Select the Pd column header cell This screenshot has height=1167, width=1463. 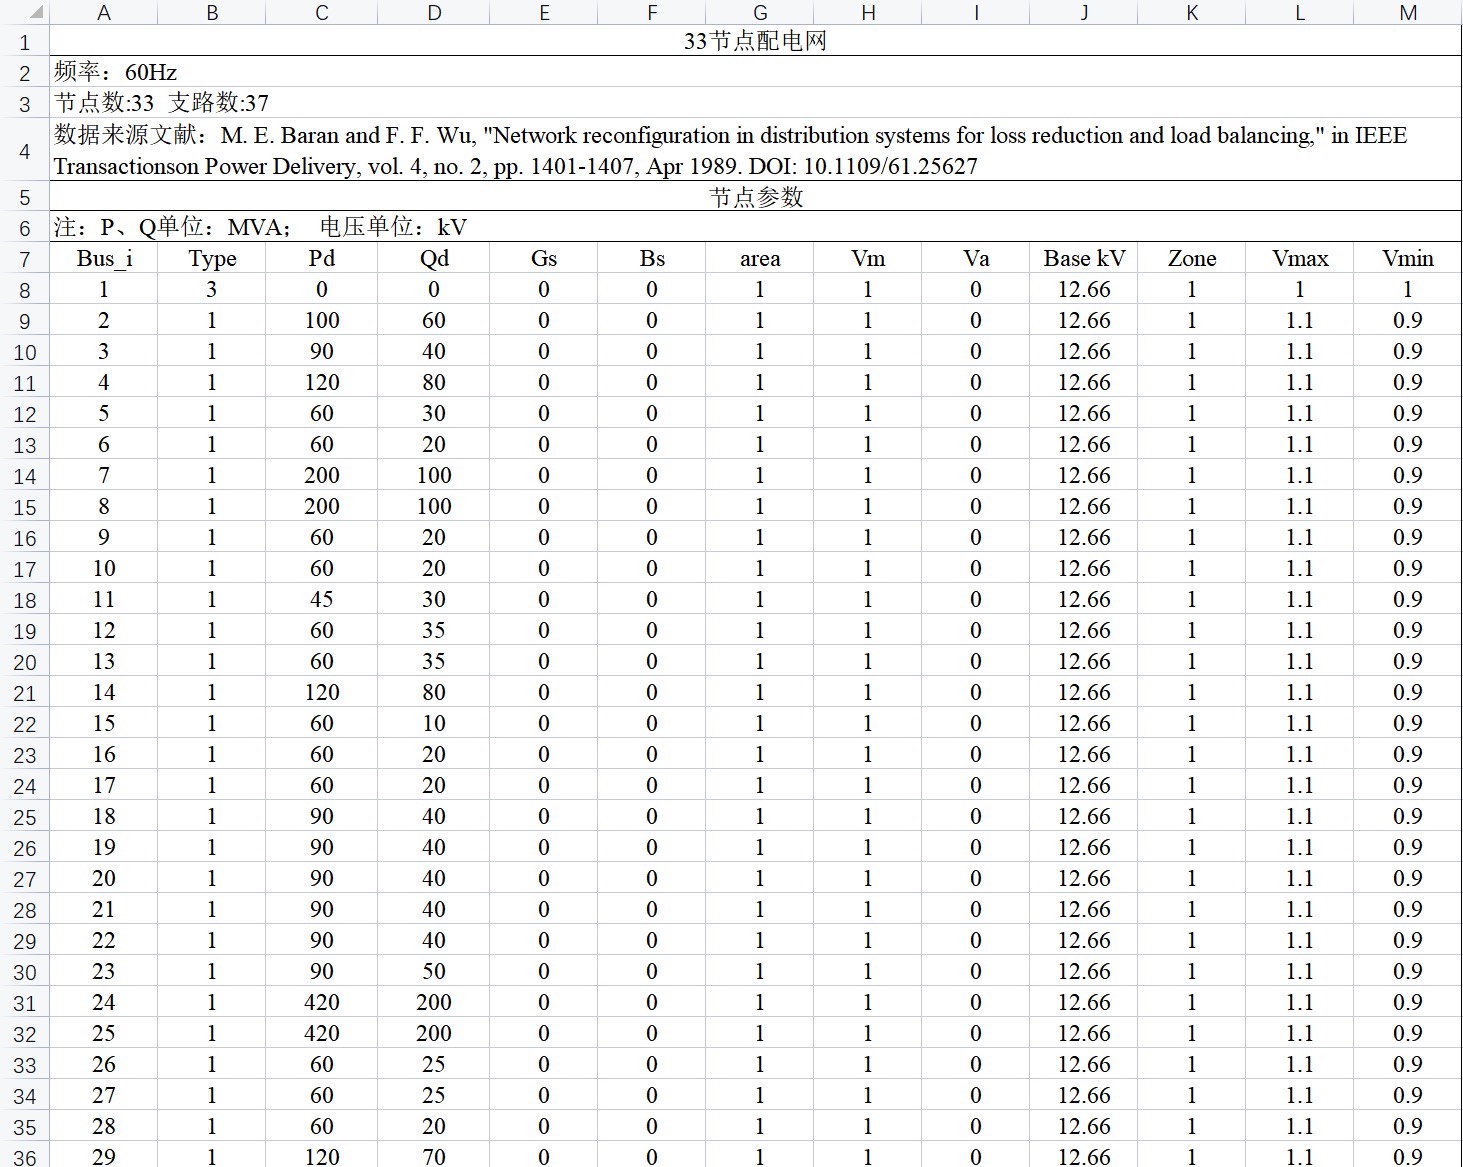pos(321,258)
